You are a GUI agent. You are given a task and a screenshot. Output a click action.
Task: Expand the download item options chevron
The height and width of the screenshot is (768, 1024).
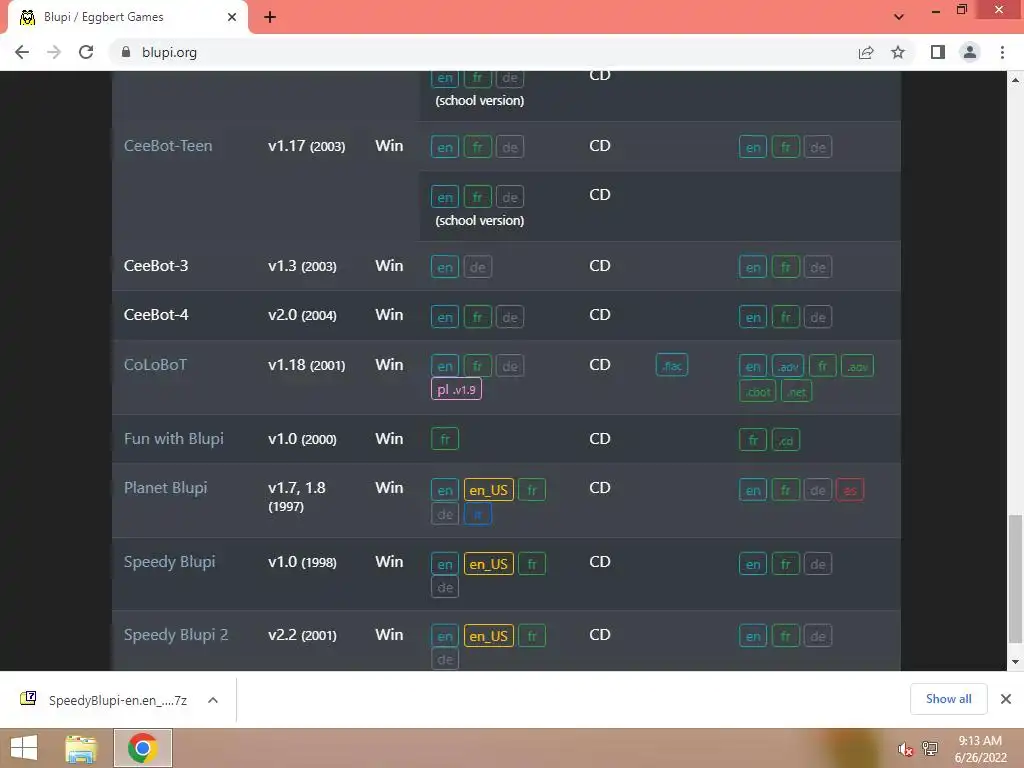point(212,700)
